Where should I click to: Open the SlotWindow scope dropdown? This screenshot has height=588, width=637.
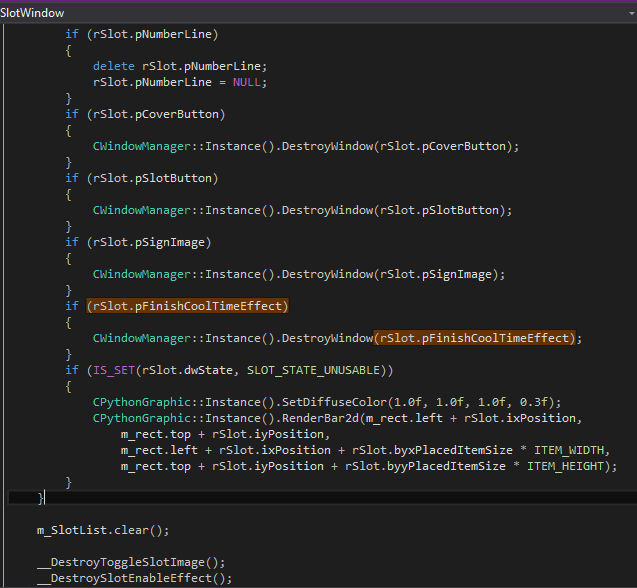[318, 13]
